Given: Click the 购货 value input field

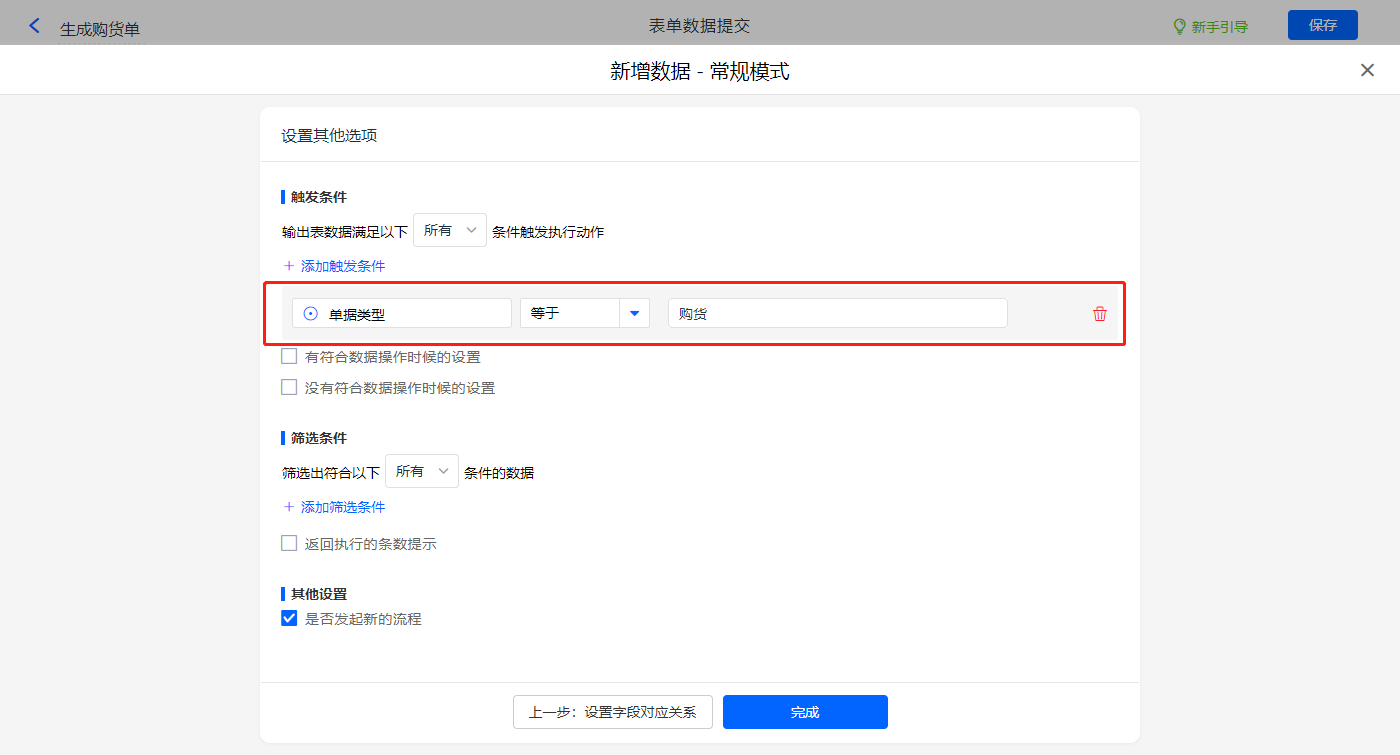Looking at the screenshot, I should click(837, 314).
